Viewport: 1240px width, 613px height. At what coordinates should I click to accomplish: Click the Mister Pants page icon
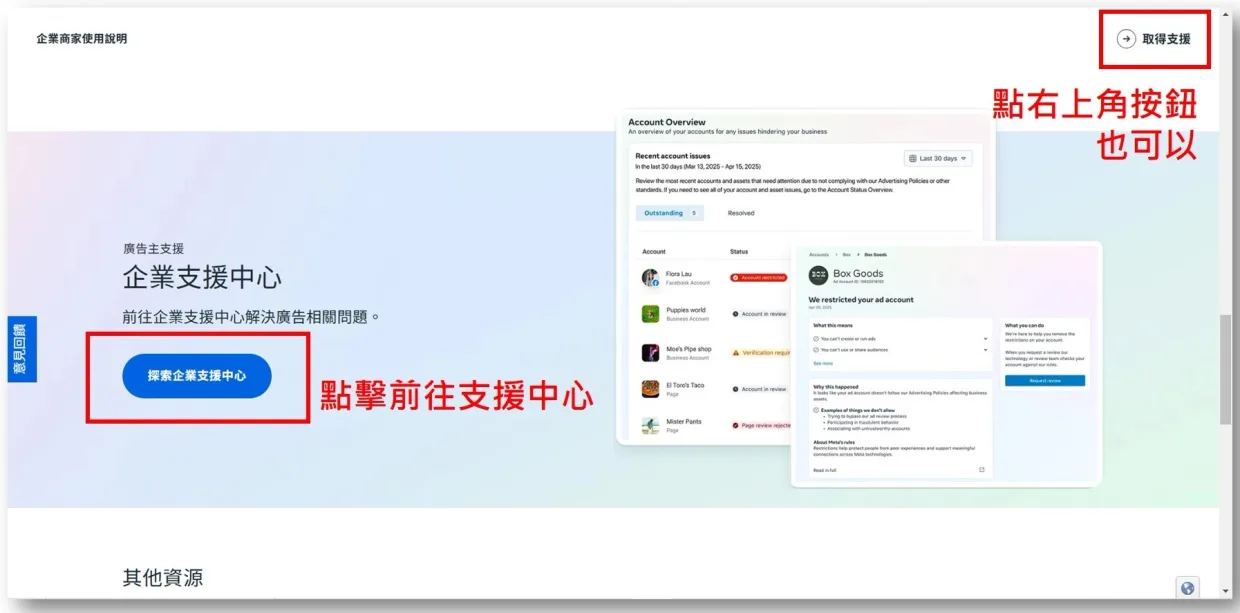coord(650,426)
